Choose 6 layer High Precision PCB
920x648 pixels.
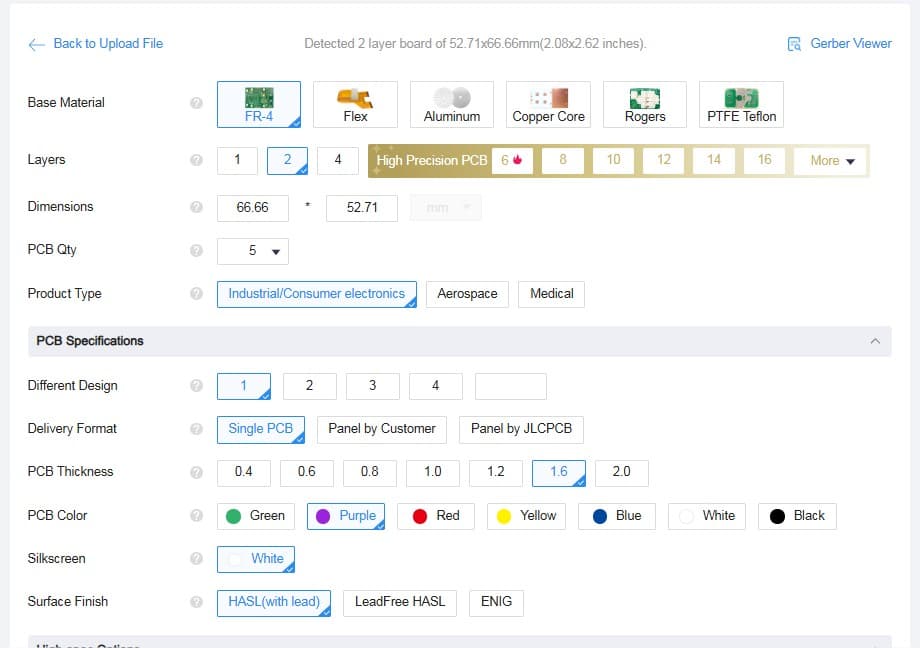coord(512,160)
